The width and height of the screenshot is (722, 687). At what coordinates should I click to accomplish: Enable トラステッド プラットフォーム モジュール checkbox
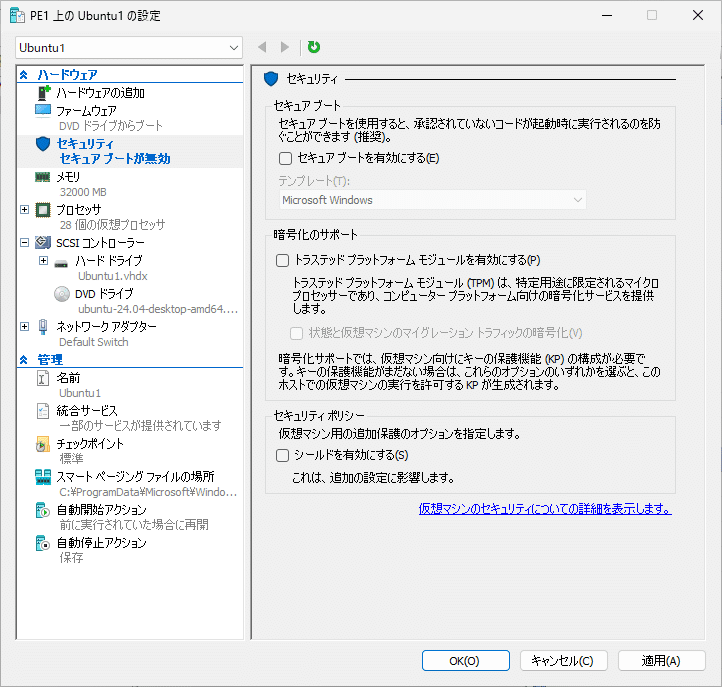pyautogui.click(x=282, y=261)
